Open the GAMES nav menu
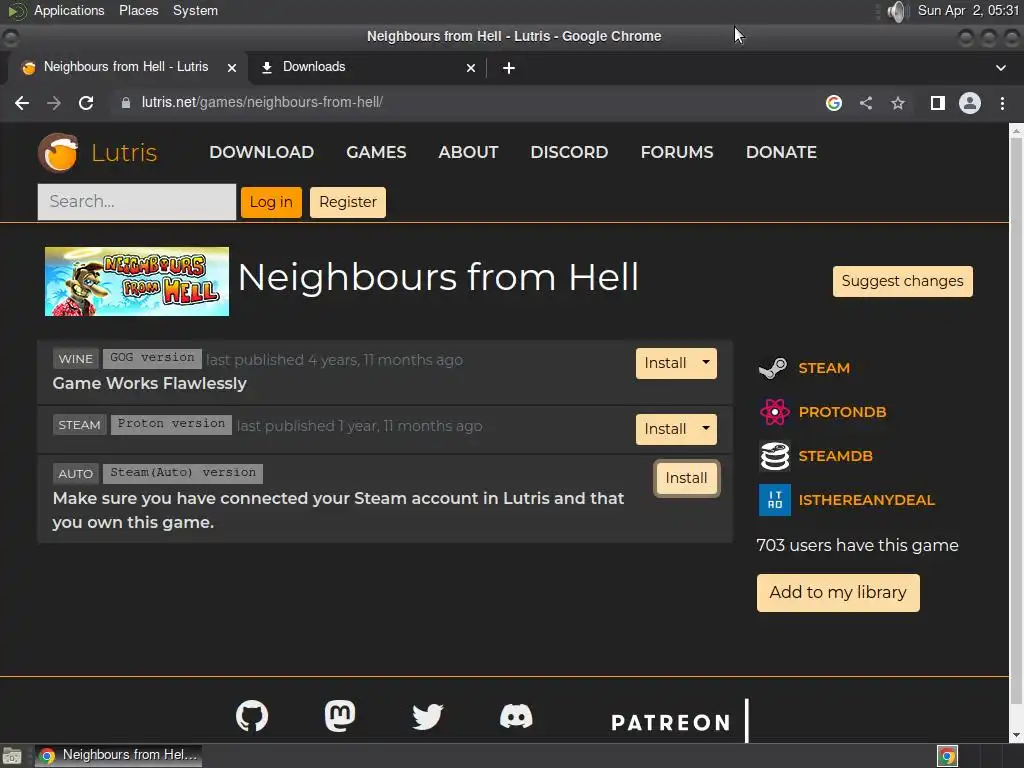 tap(376, 152)
